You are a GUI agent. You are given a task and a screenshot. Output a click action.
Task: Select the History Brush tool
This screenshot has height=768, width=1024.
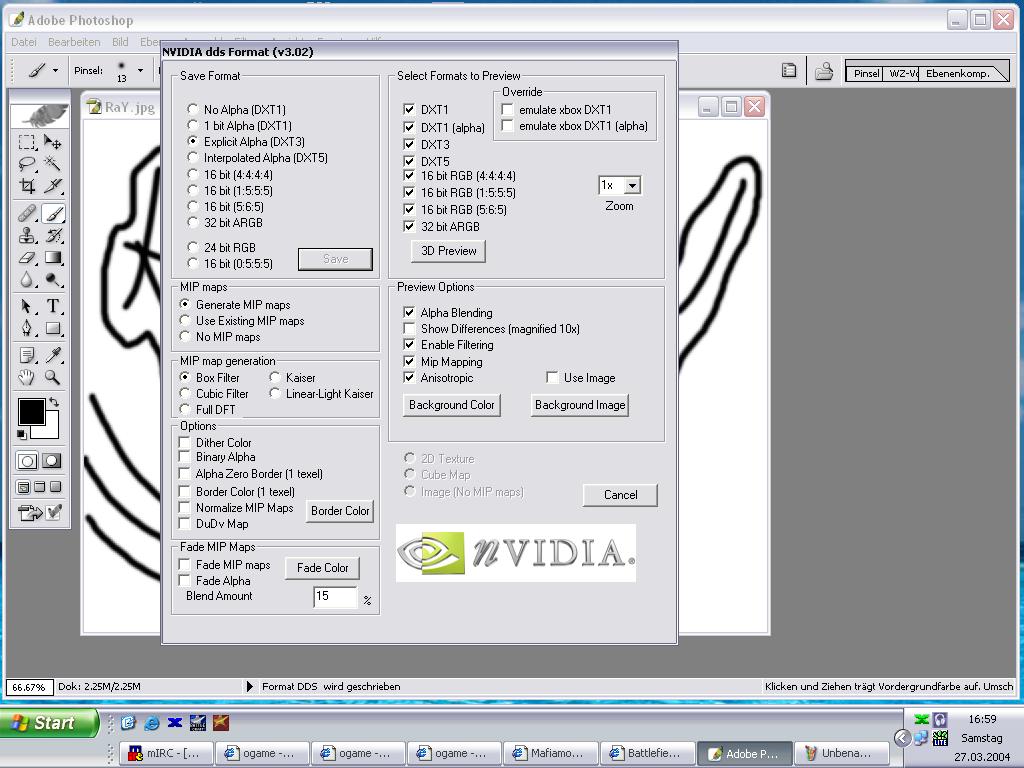(53, 235)
